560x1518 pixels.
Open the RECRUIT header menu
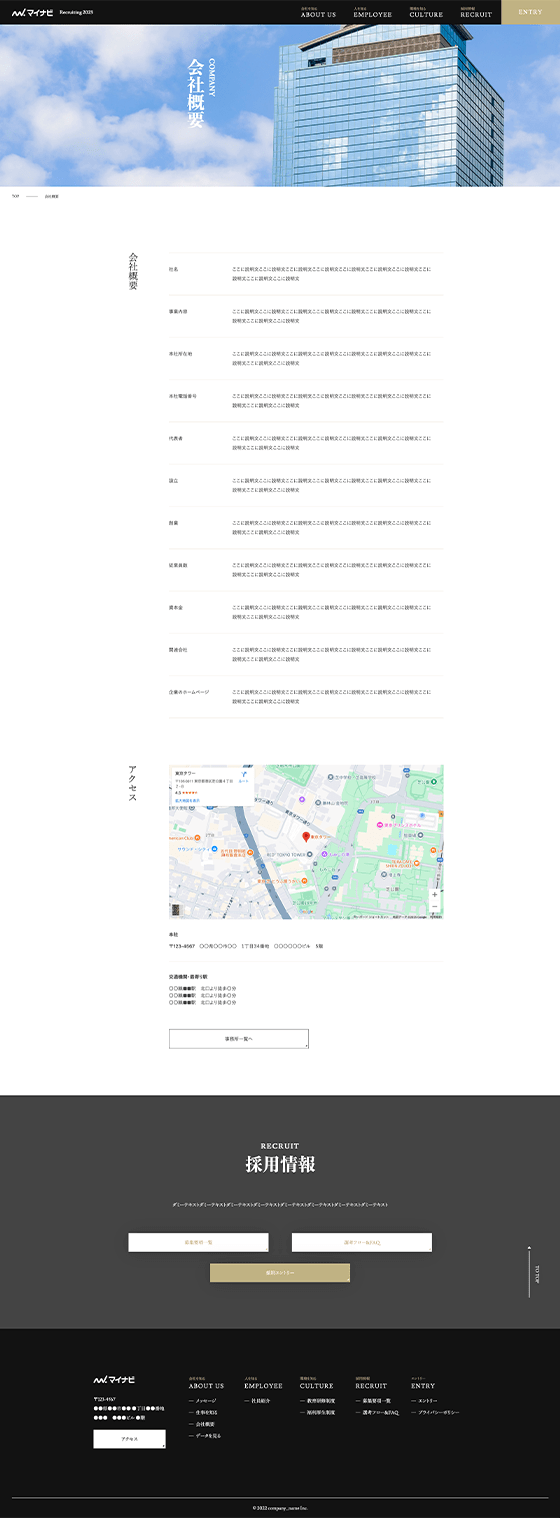[x=476, y=13]
